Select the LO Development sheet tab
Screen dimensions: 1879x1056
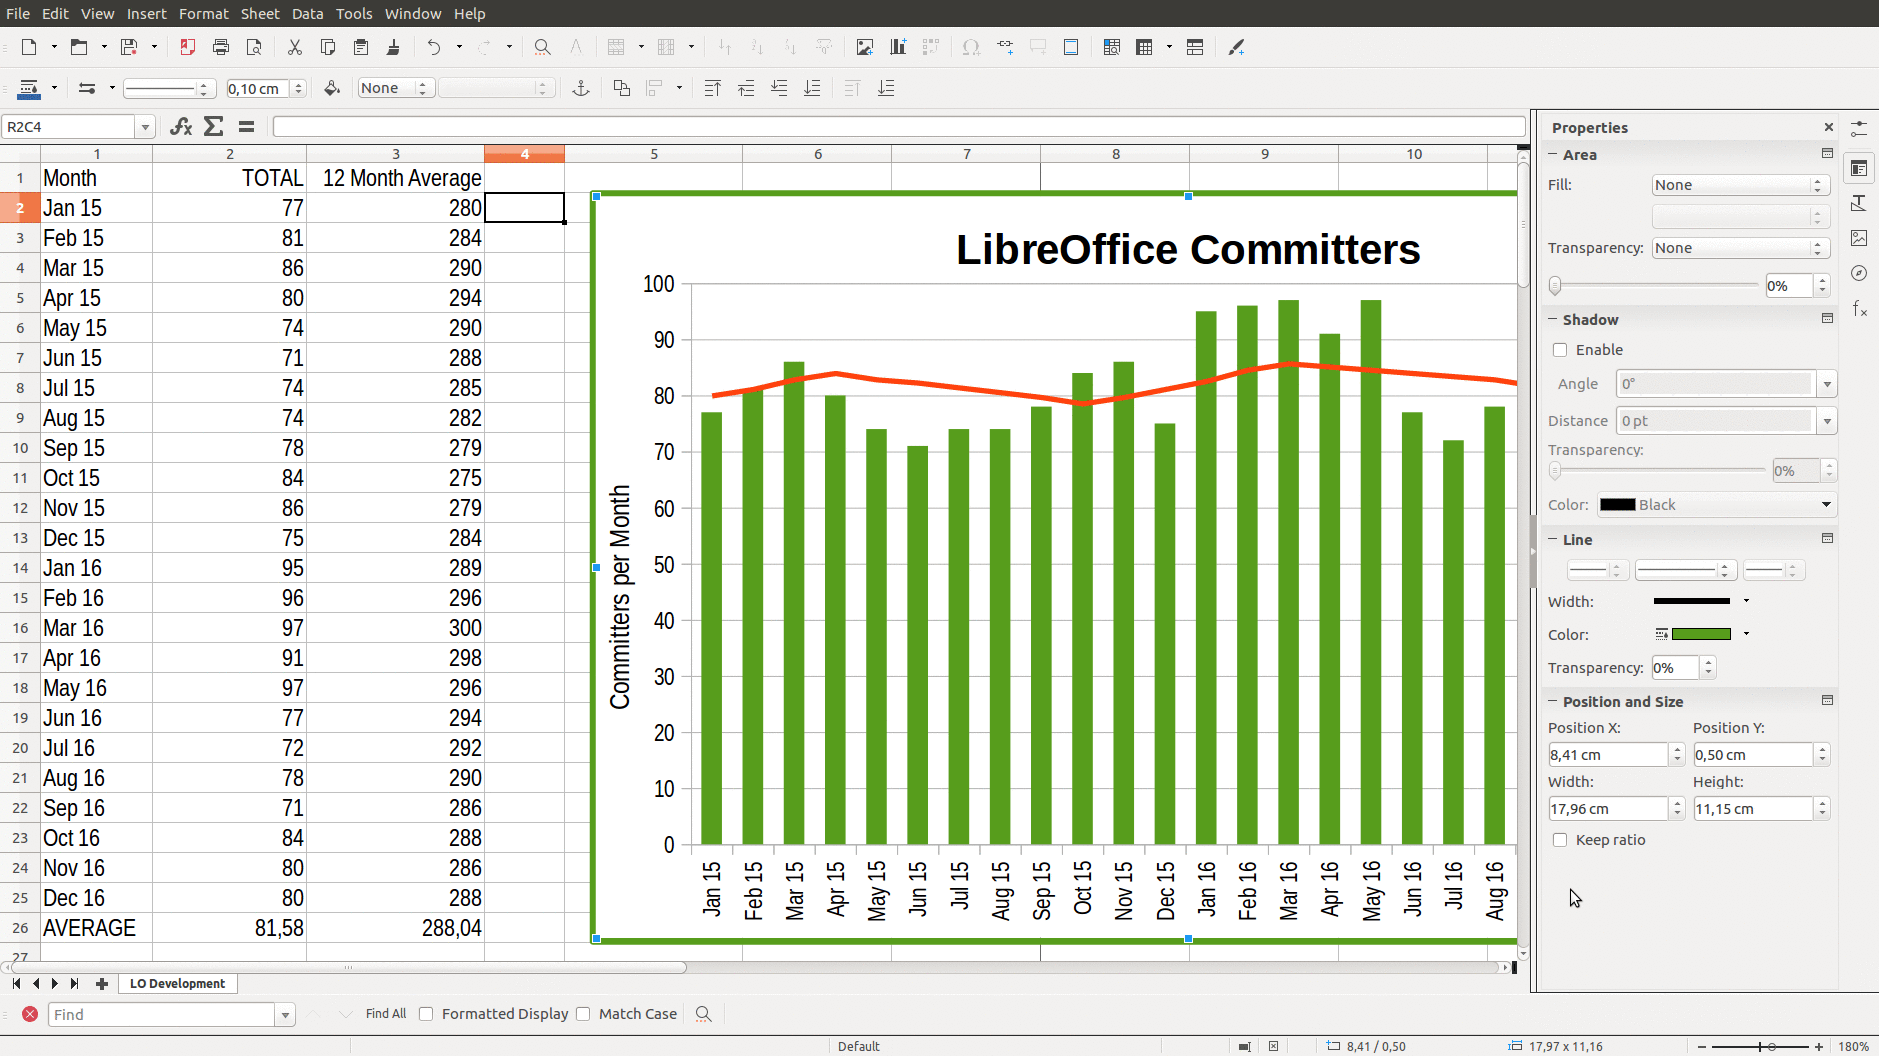pos(177,984)
